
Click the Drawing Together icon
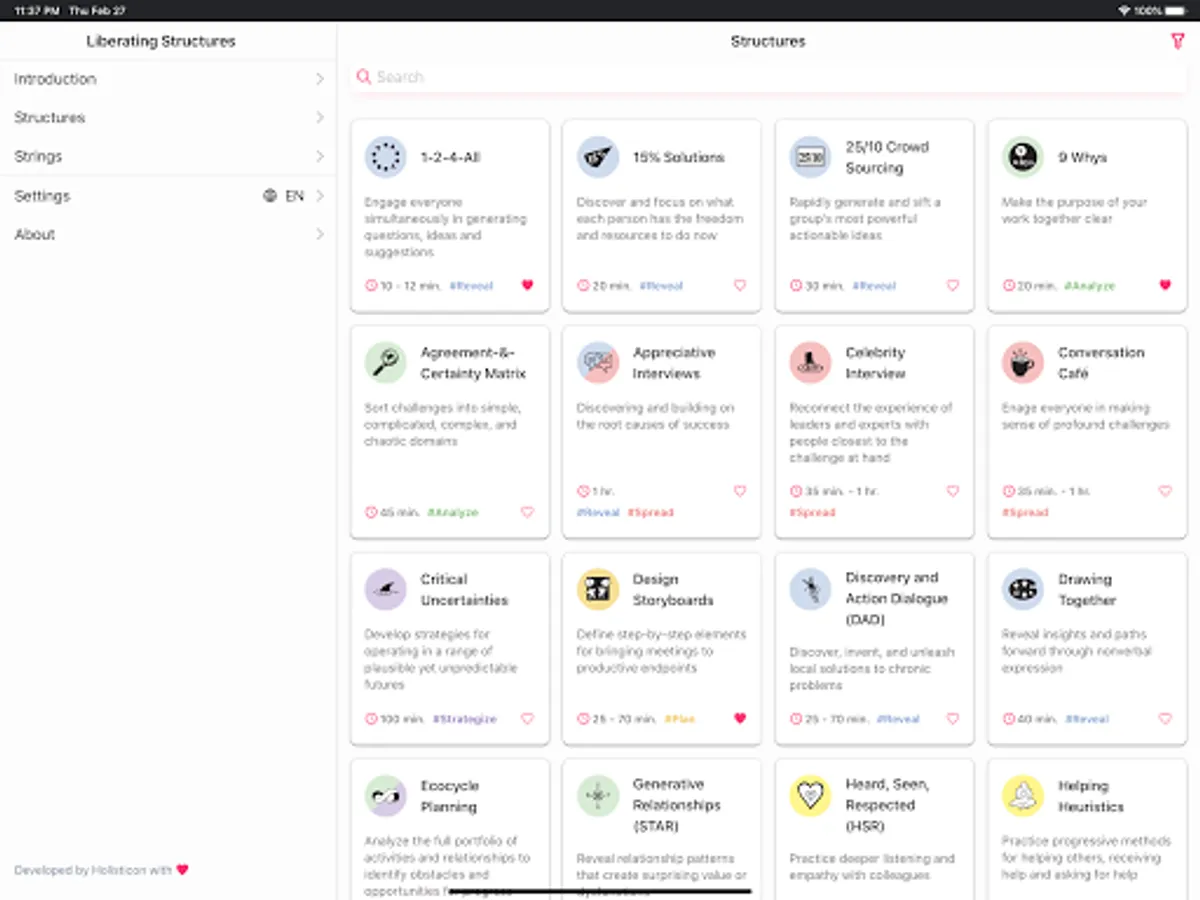pyautogui.click(x=1023, y=590)
